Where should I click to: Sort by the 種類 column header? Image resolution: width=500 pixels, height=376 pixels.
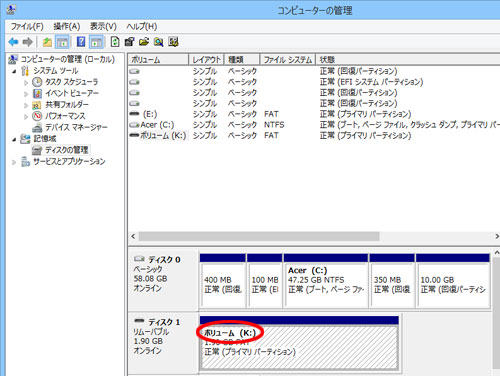click(242, 60)
